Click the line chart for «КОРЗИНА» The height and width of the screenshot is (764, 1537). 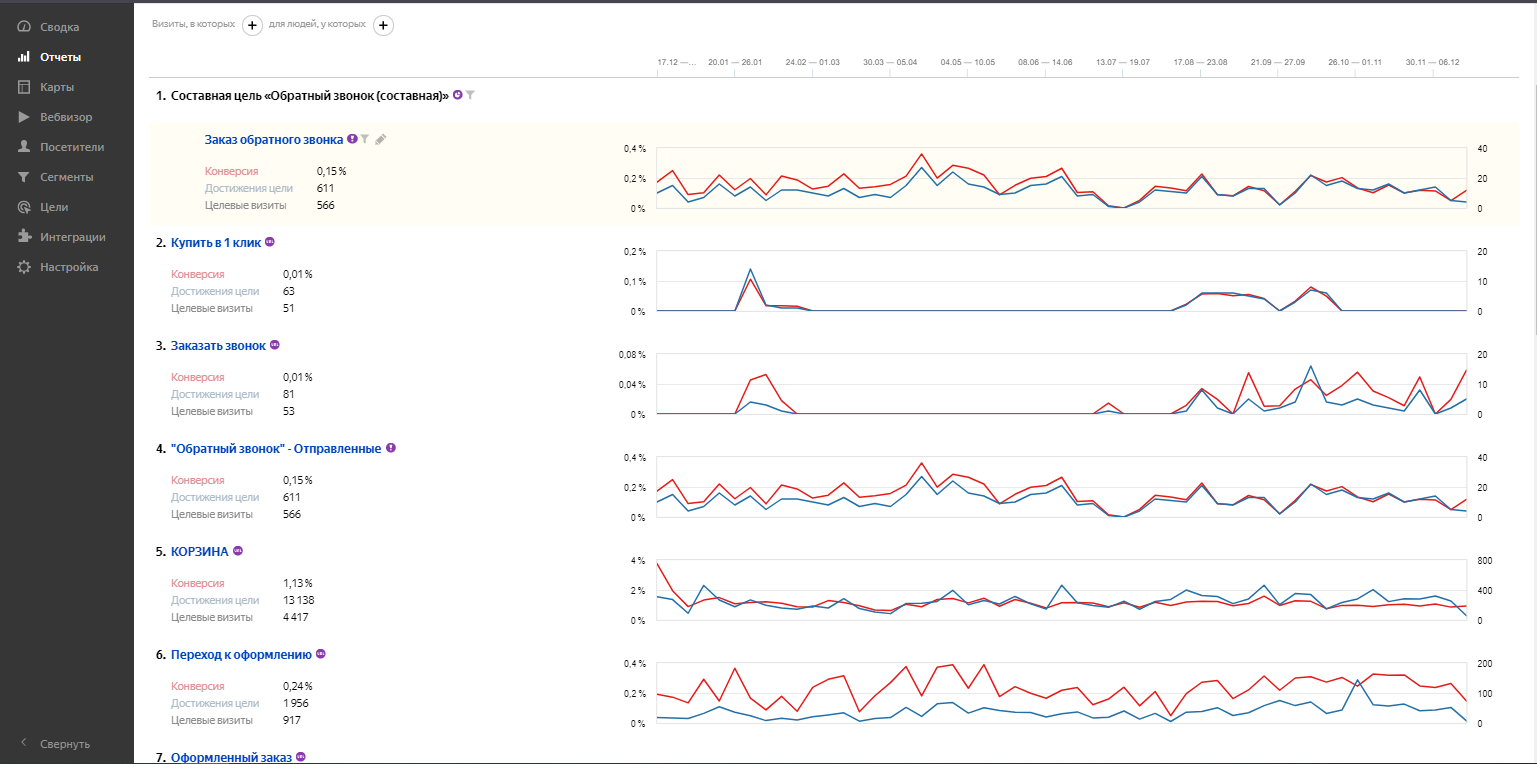point(1061,590)
